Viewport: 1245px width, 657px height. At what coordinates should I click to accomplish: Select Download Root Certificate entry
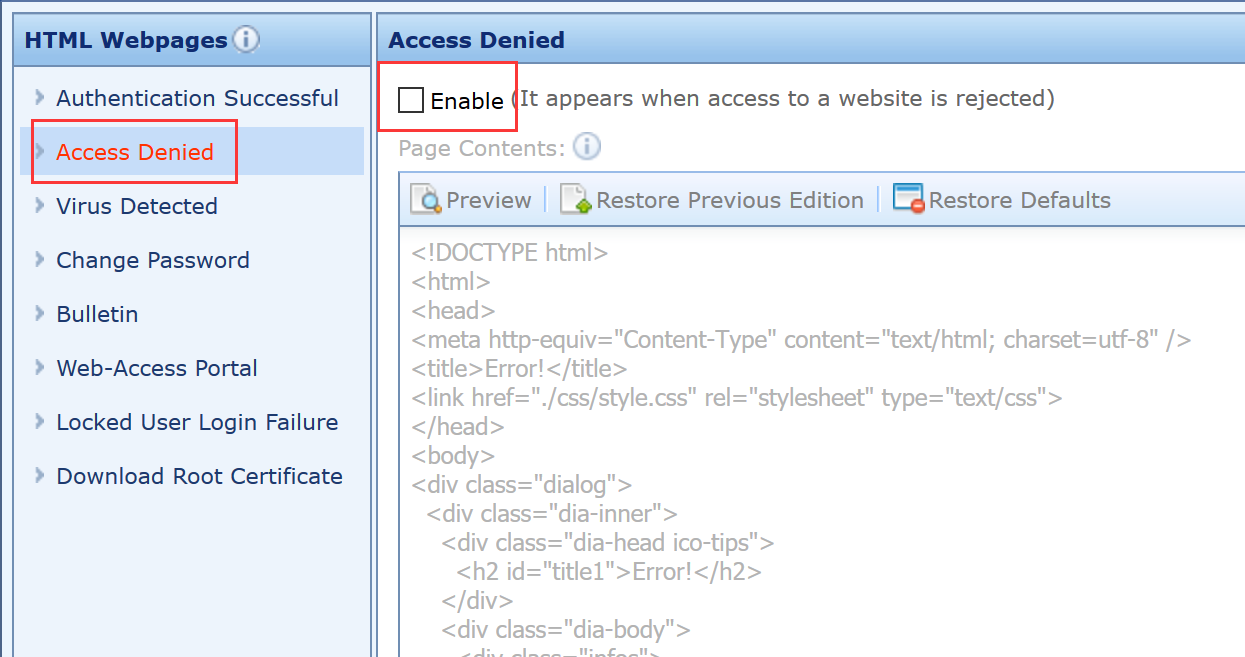coord(199,476)
